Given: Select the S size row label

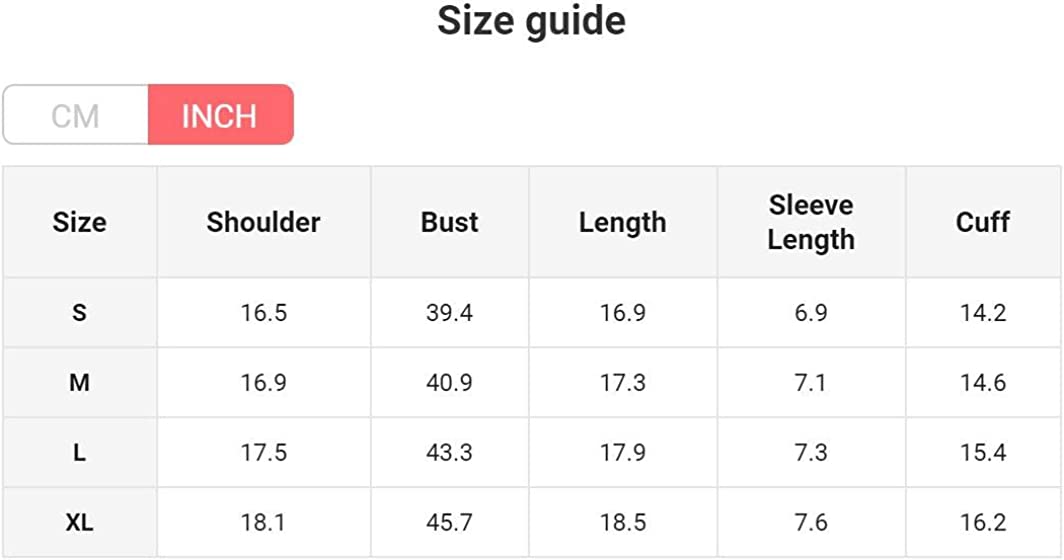Looking at the screenshot, I should (x=79, y=313).
